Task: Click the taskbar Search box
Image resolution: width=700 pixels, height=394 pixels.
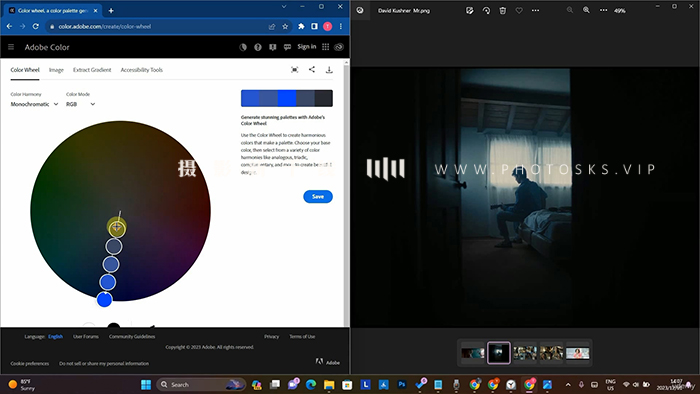Action: coord(201,384)
